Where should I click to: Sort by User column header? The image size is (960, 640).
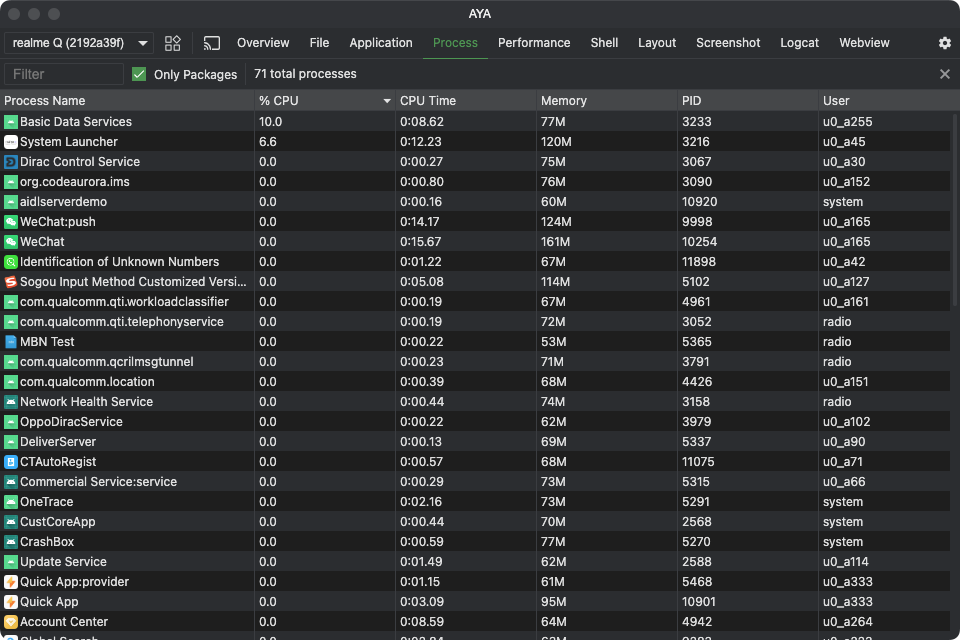click(x=888, y=101)
